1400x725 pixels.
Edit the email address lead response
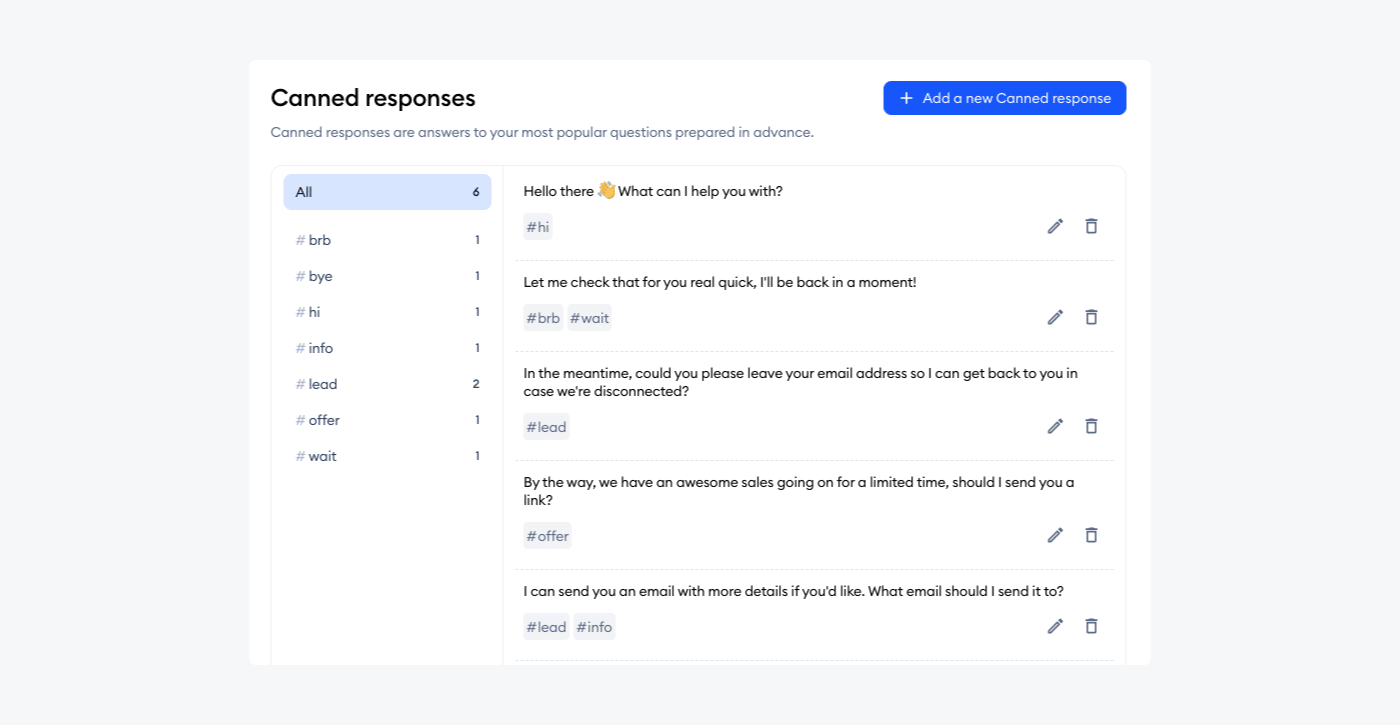pos(1055,426)
